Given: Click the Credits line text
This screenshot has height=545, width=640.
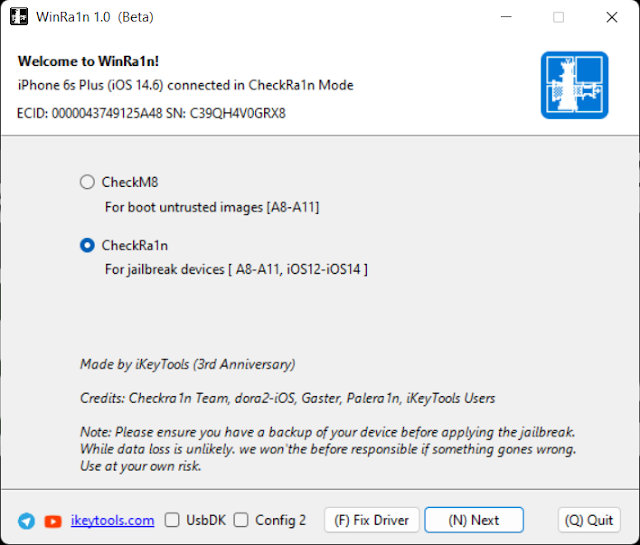Looking at the screenshot, I should click(x=288, y=398).
